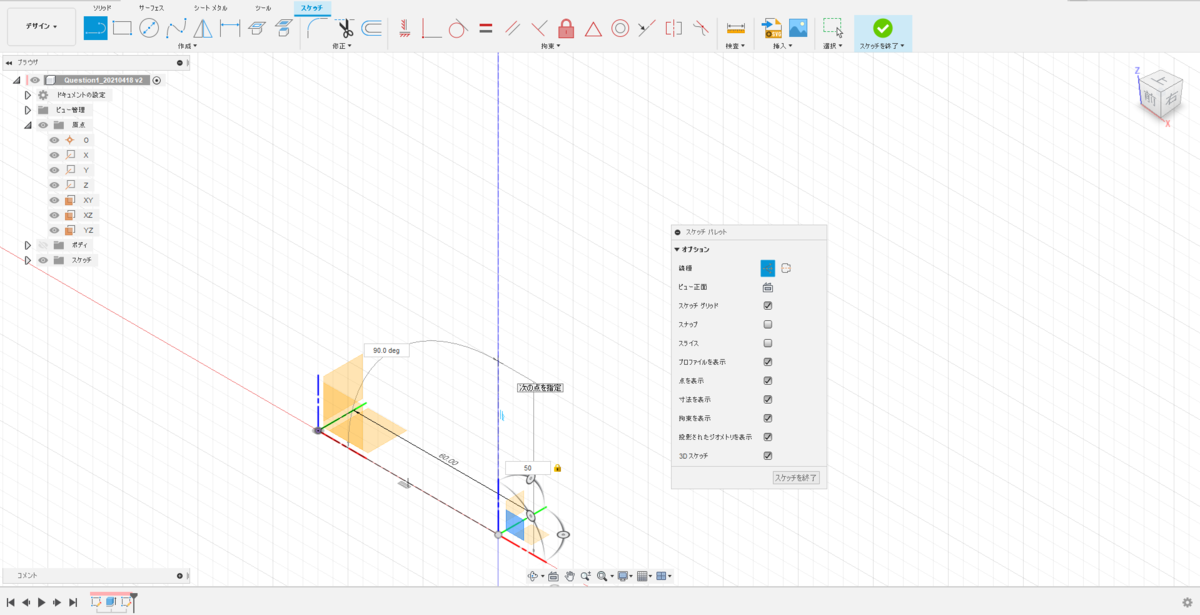
Task: Apply the Tangent constraint
Action: point(458,28)
